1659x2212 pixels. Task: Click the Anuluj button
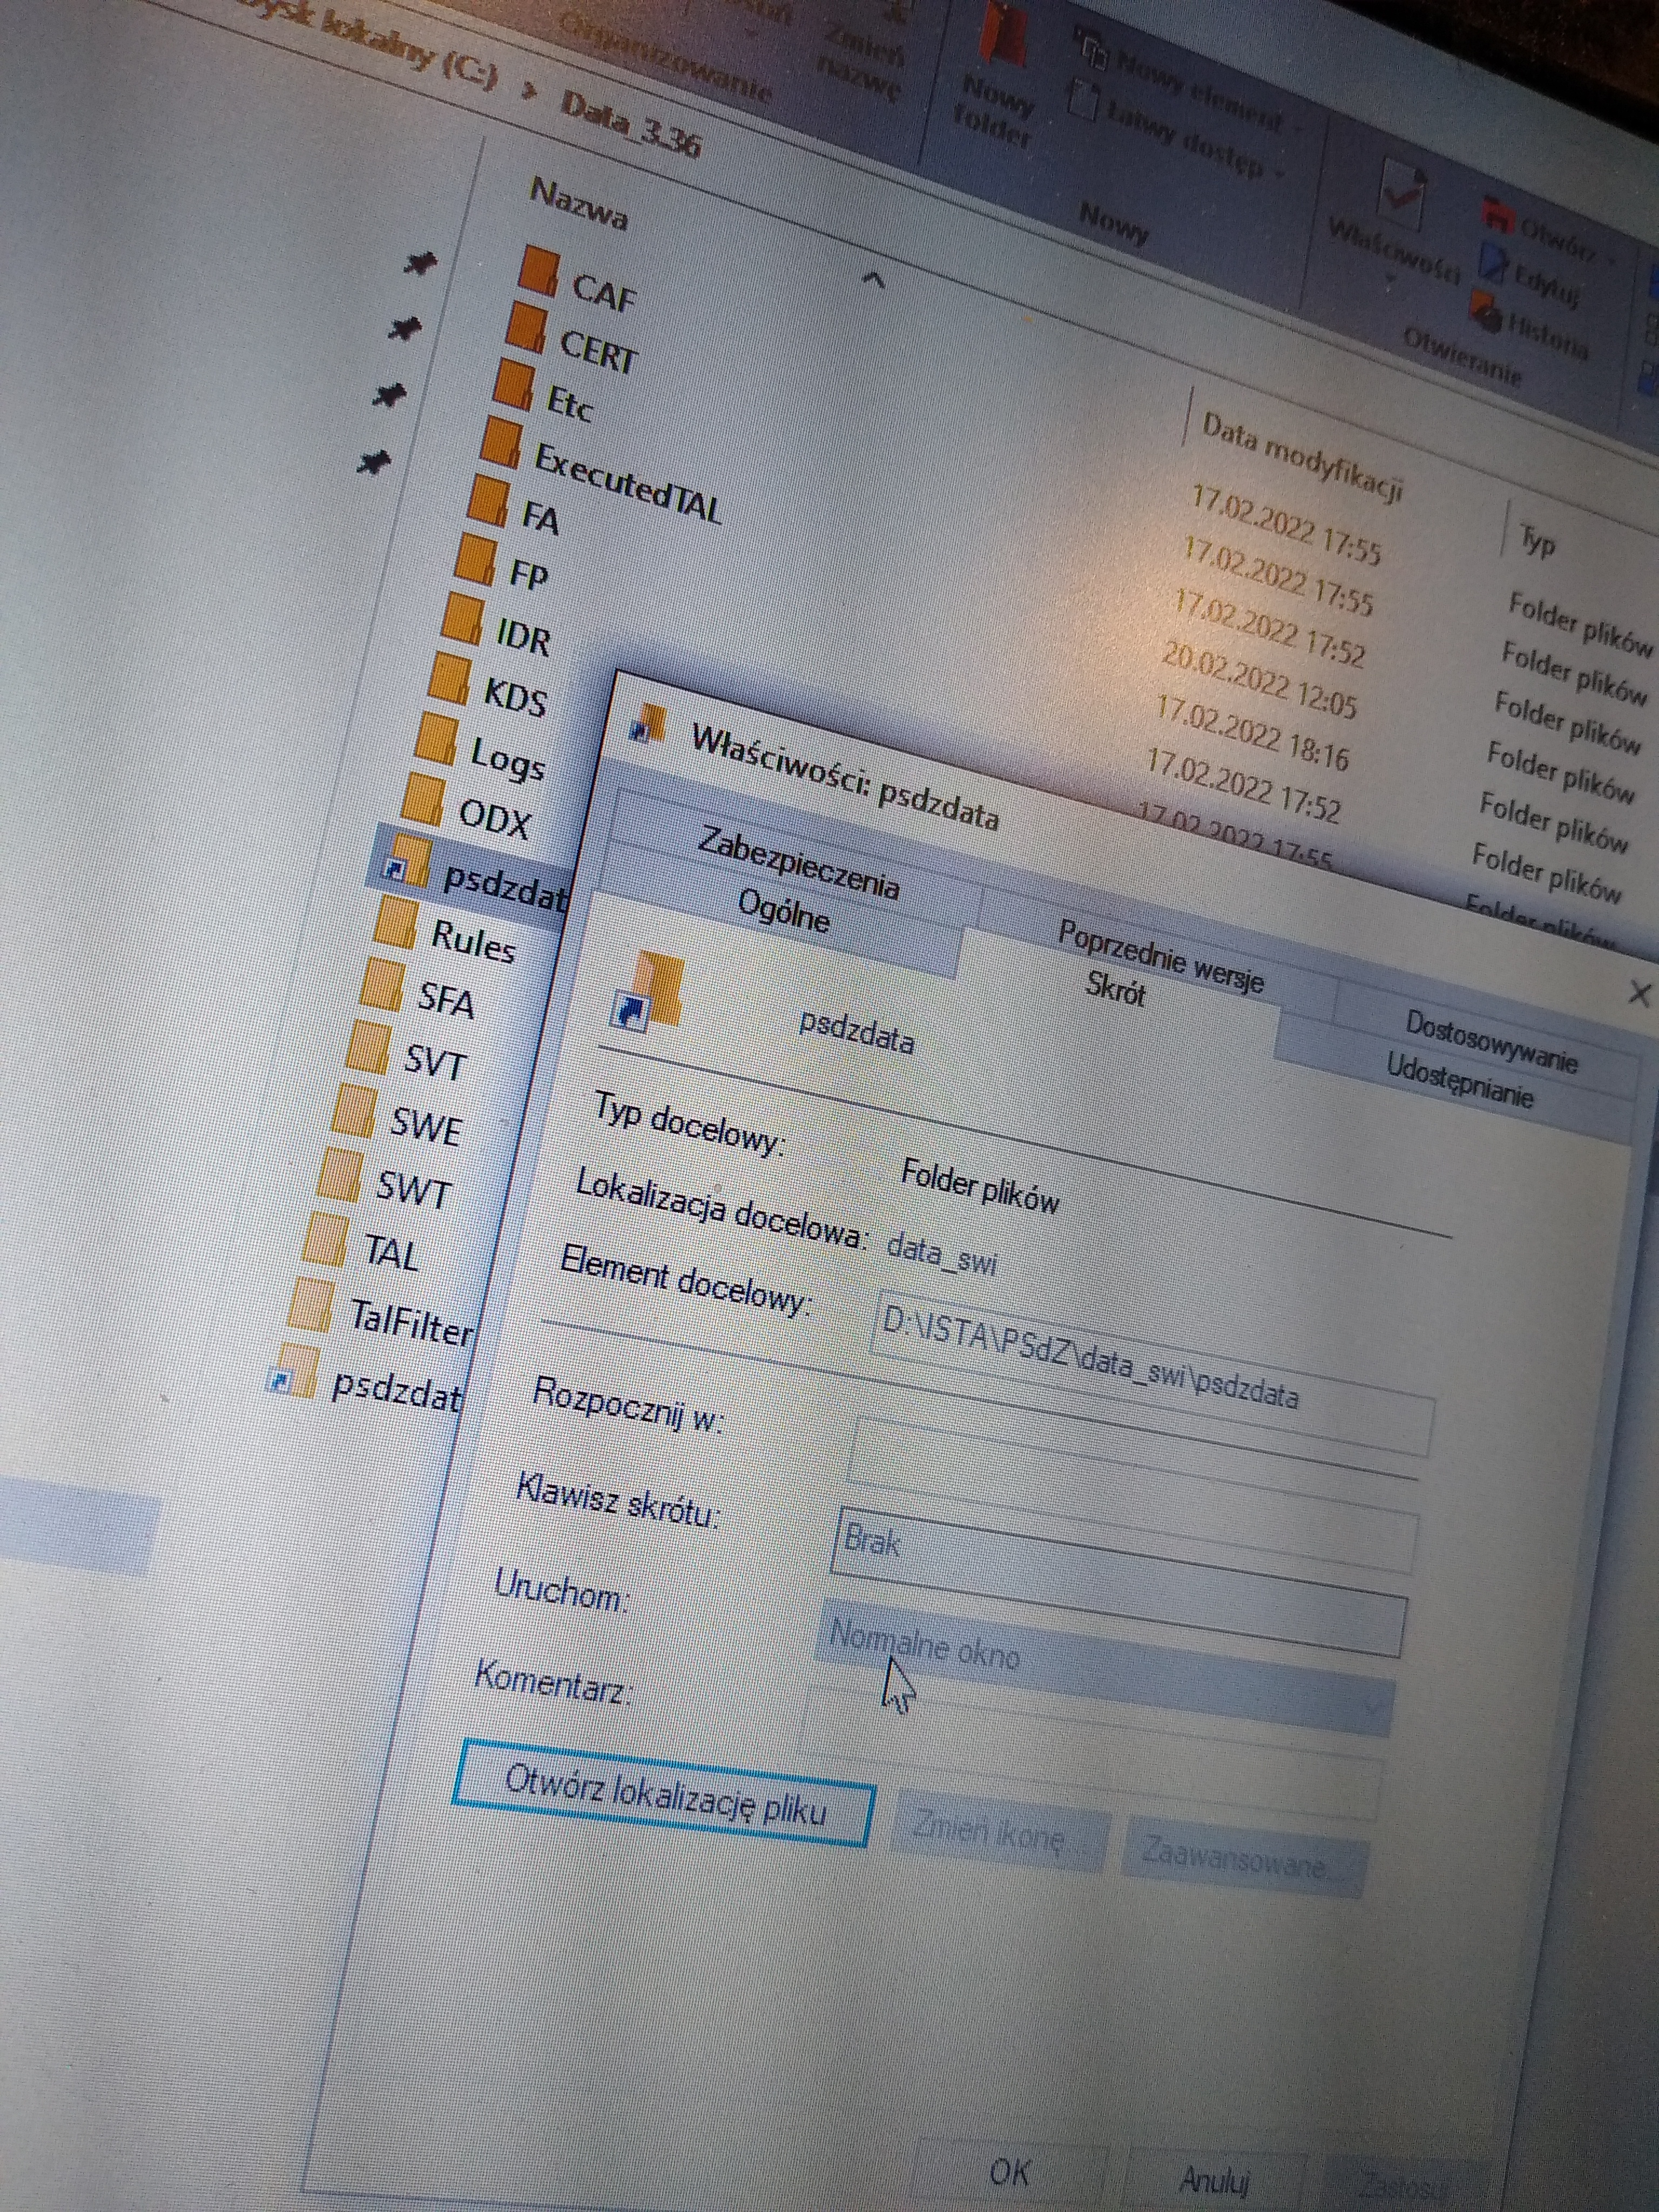[1215, 2180]
